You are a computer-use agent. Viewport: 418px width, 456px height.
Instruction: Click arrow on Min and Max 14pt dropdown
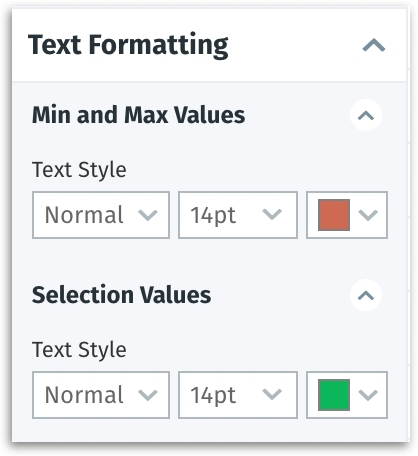[272, 214]
